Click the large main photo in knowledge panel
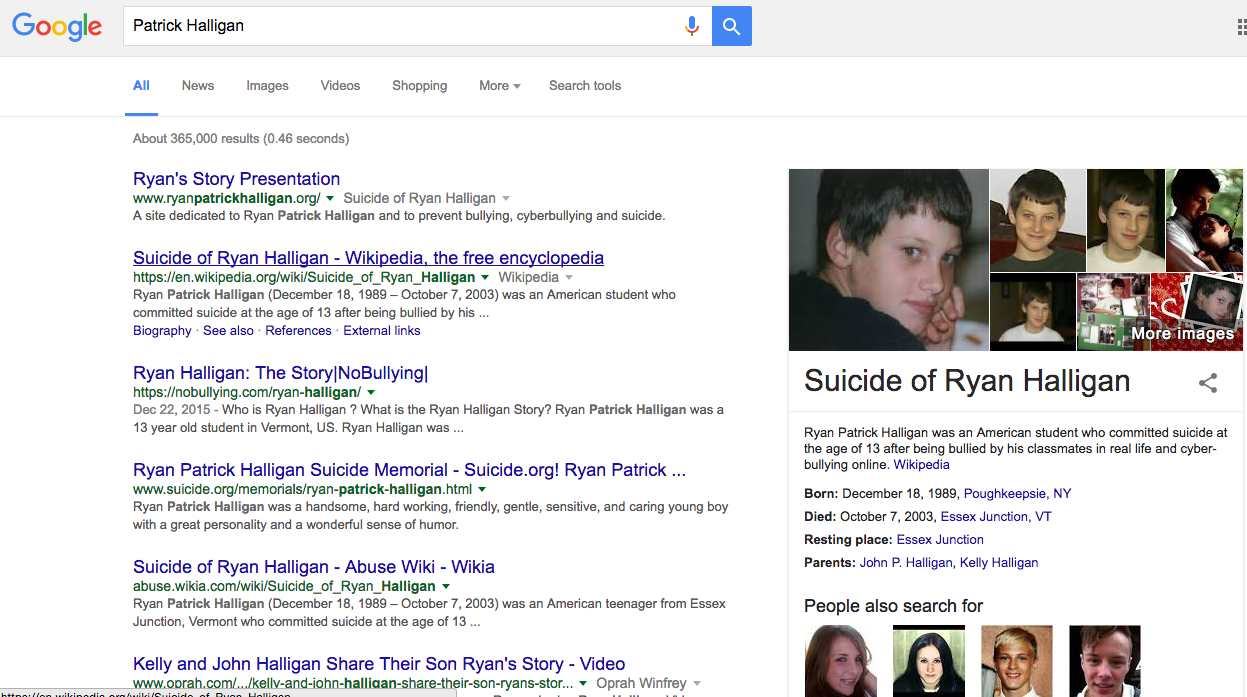1247x697 pixels. tap(888, 260)
